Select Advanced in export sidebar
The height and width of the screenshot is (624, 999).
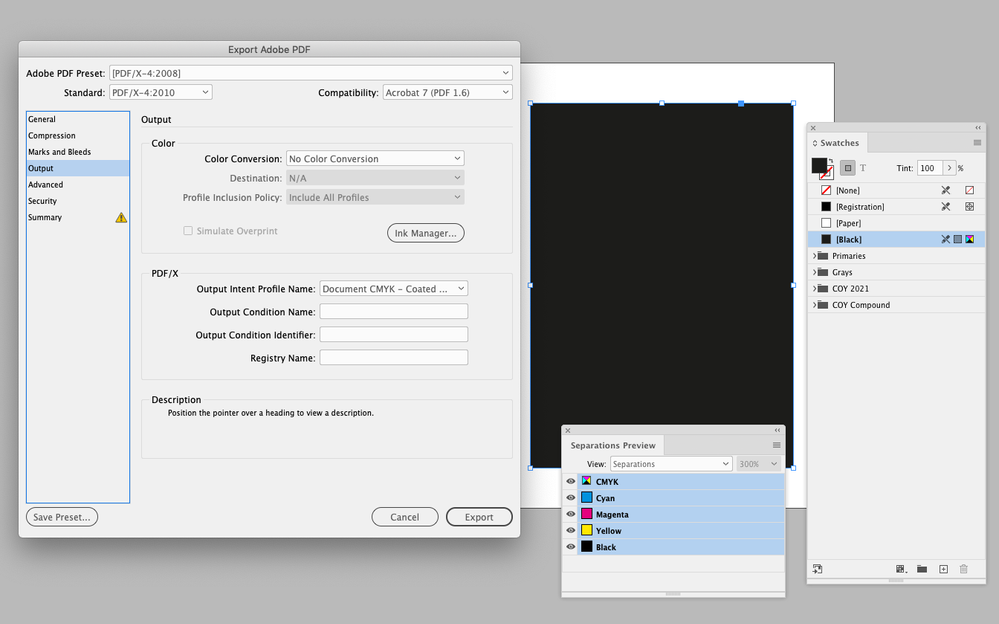pos(78,185)
